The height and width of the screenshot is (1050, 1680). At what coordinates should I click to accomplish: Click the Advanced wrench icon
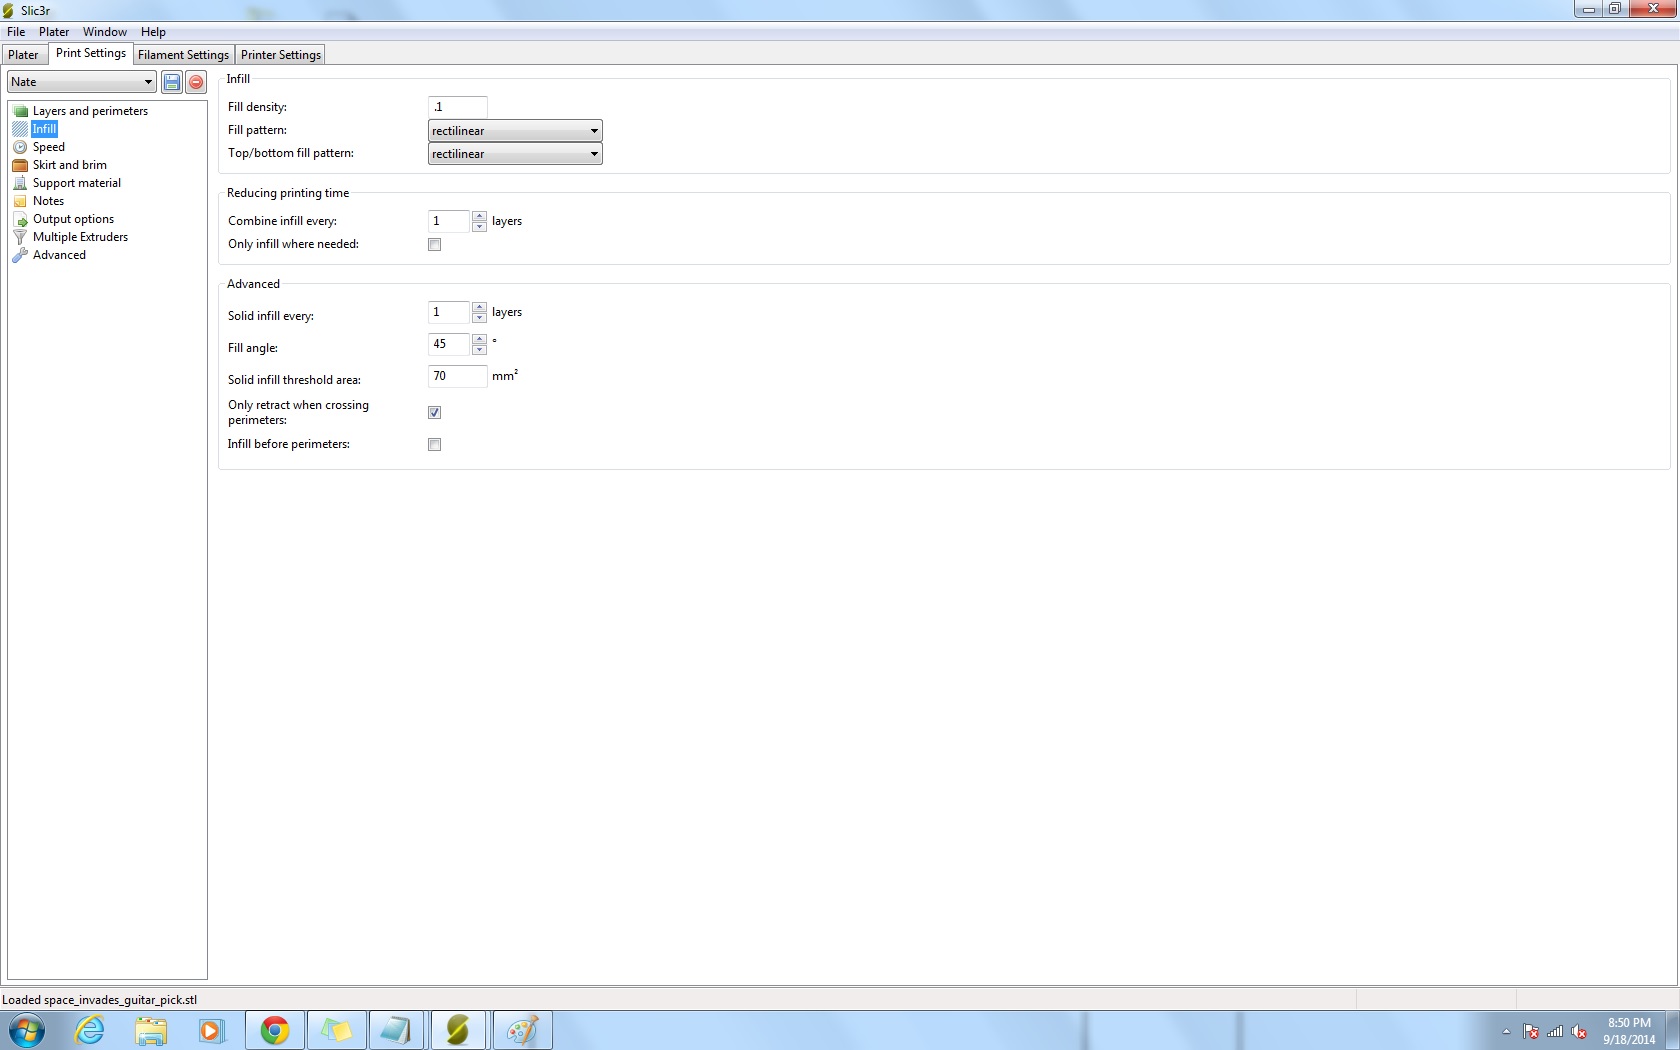pos(20,255)
